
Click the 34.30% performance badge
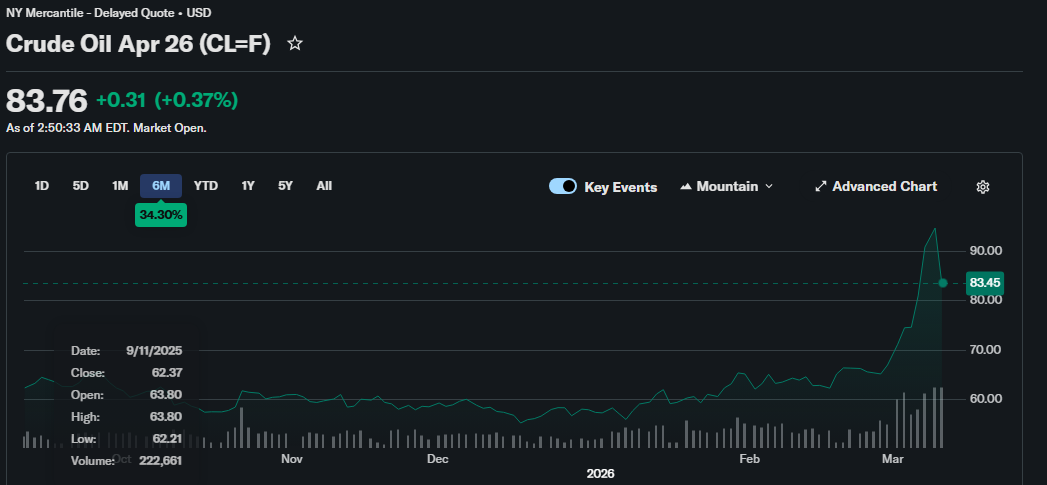[161, 215]
